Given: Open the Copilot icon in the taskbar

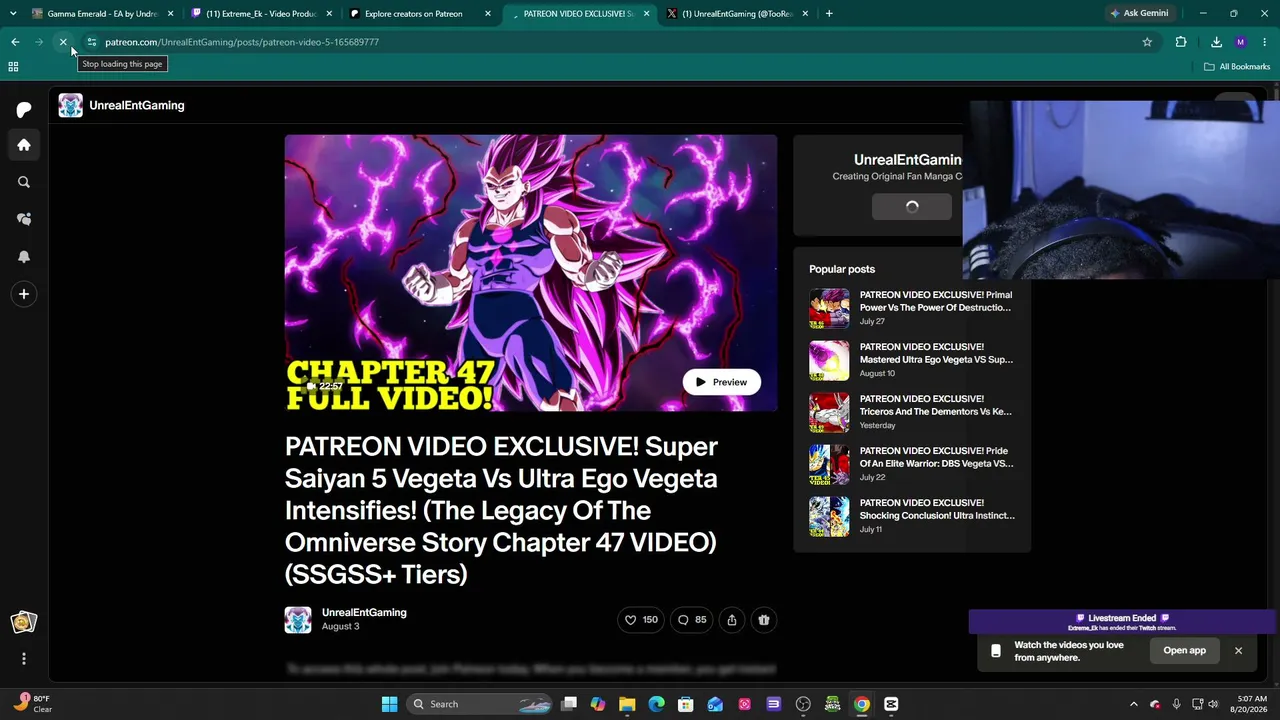Looking at the screenshot, I should 598,704.
